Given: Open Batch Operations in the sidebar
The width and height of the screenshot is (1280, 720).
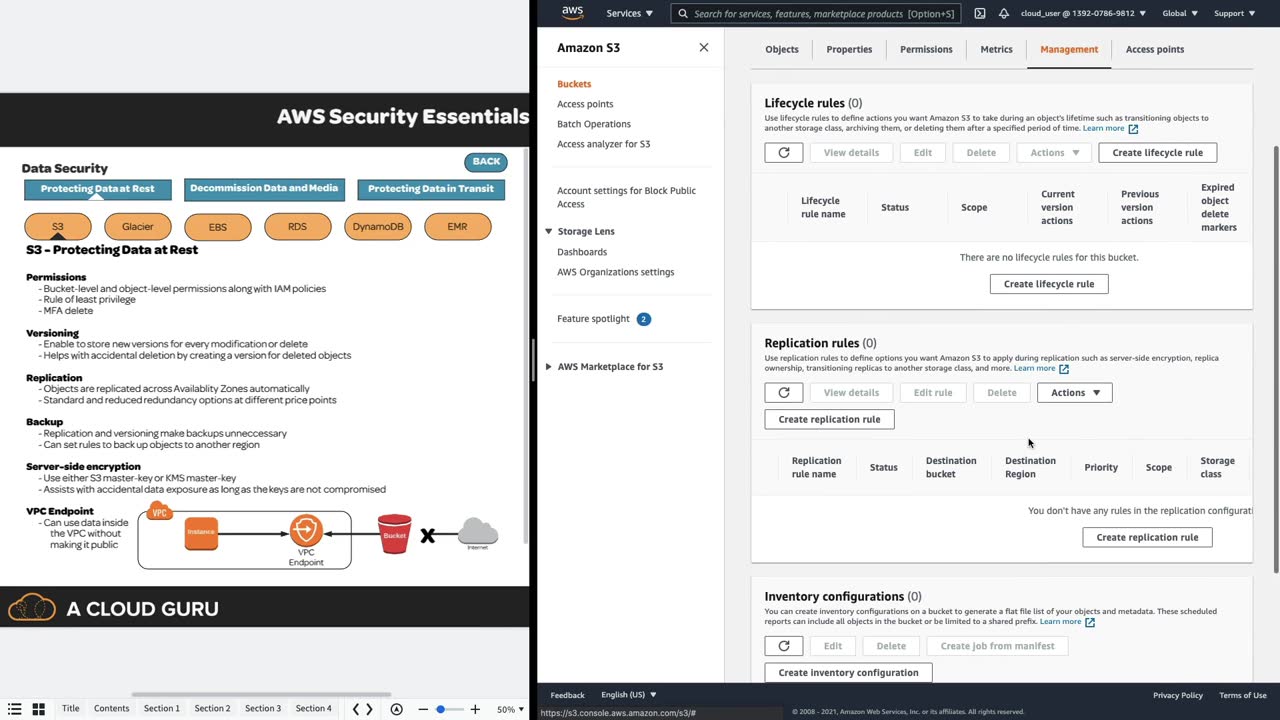Looking at the screenshot, I should tap(594, 124).
